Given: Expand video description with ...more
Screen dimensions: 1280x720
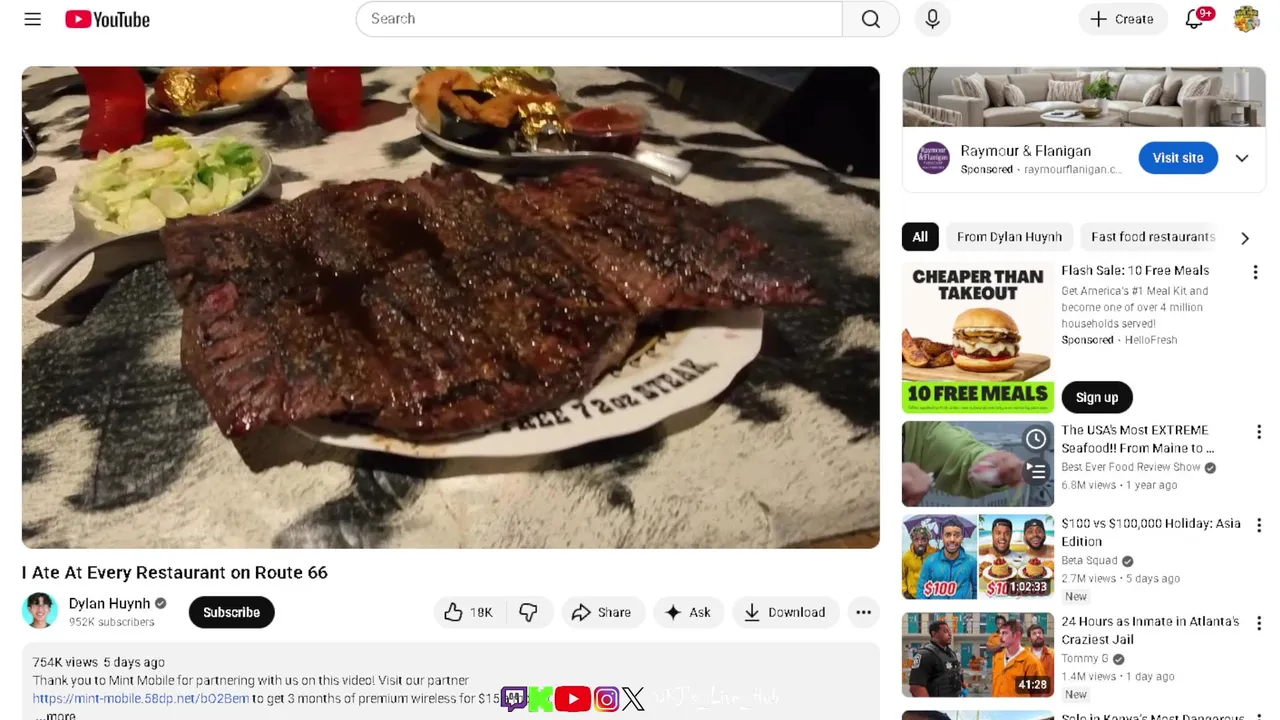Looking at the screenshot, I should [54, 715].
